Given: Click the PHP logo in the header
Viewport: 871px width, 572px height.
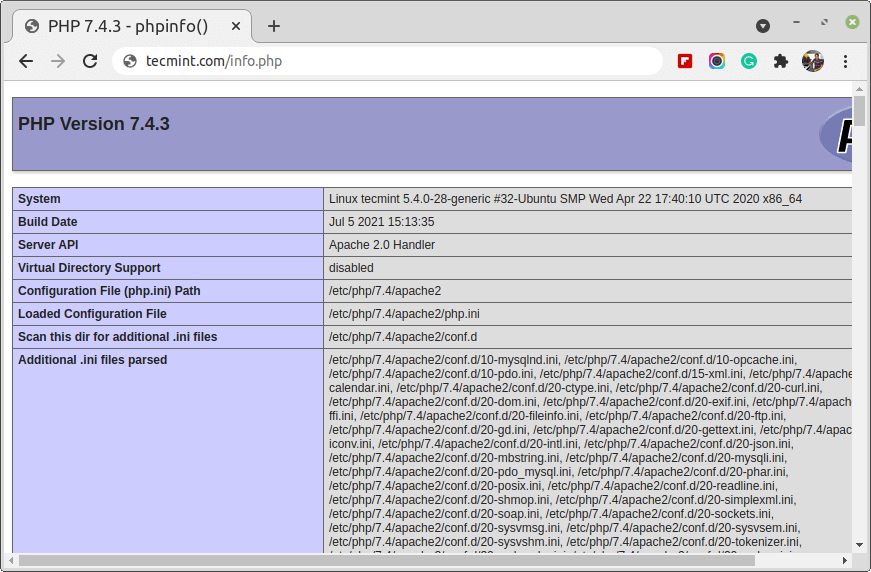Looking at the screenshot, I should pos(838,134).
